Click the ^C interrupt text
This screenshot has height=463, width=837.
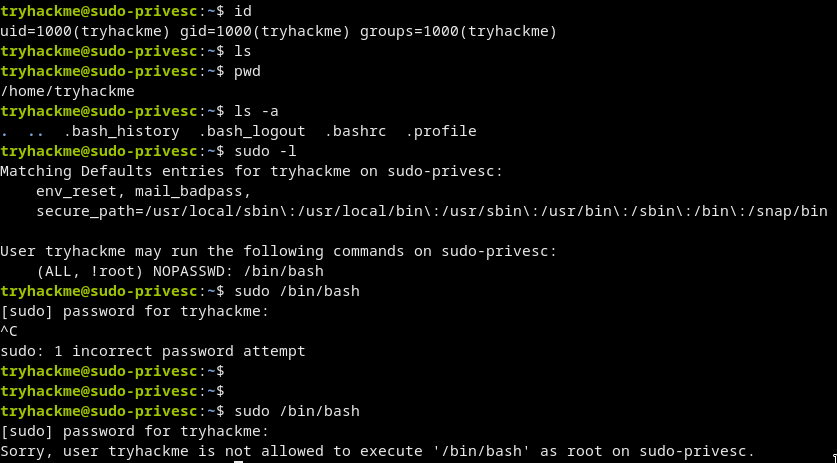click(10, 331)
